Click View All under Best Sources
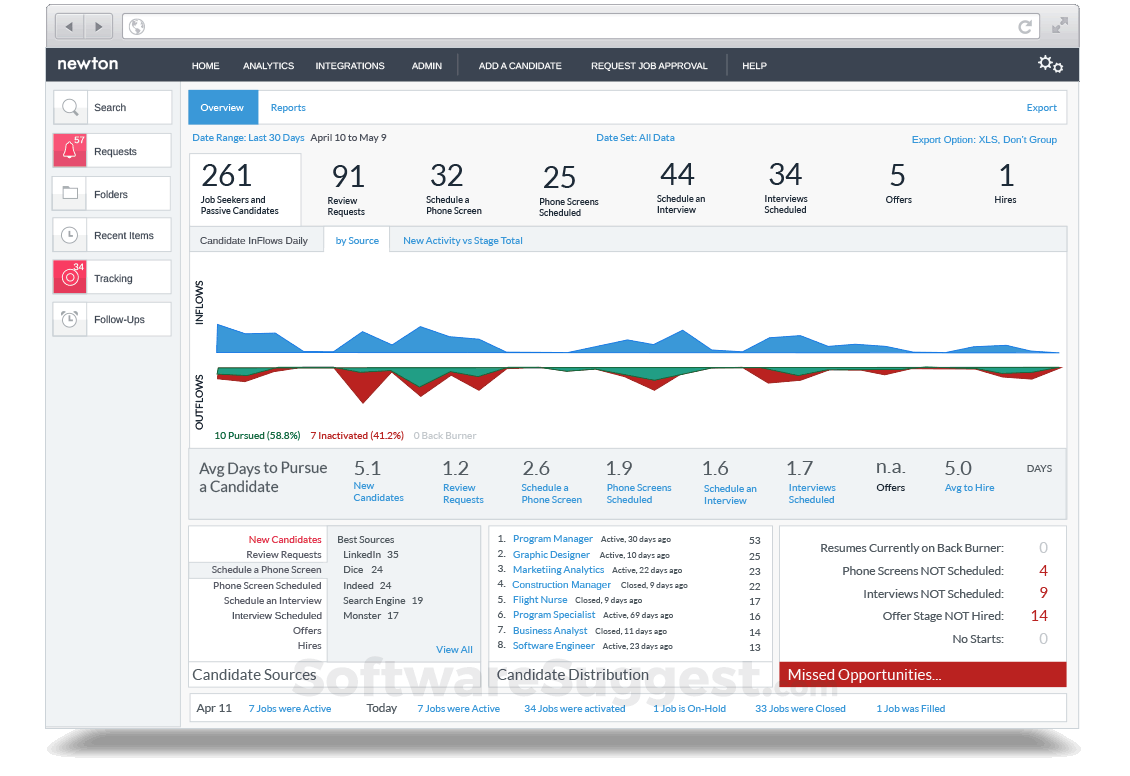The width and height of the screenshot is (1130, 776). (454, 649)
